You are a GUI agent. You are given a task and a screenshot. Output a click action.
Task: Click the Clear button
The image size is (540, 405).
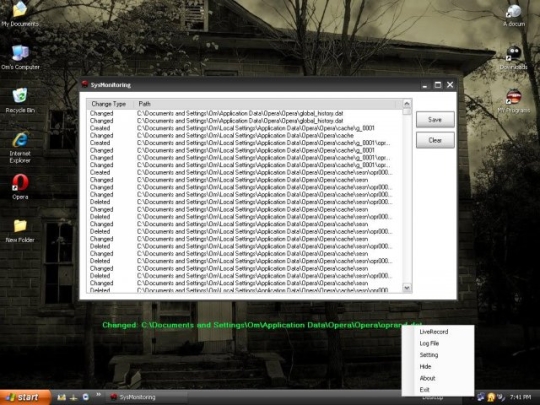(x=435, y=140)
